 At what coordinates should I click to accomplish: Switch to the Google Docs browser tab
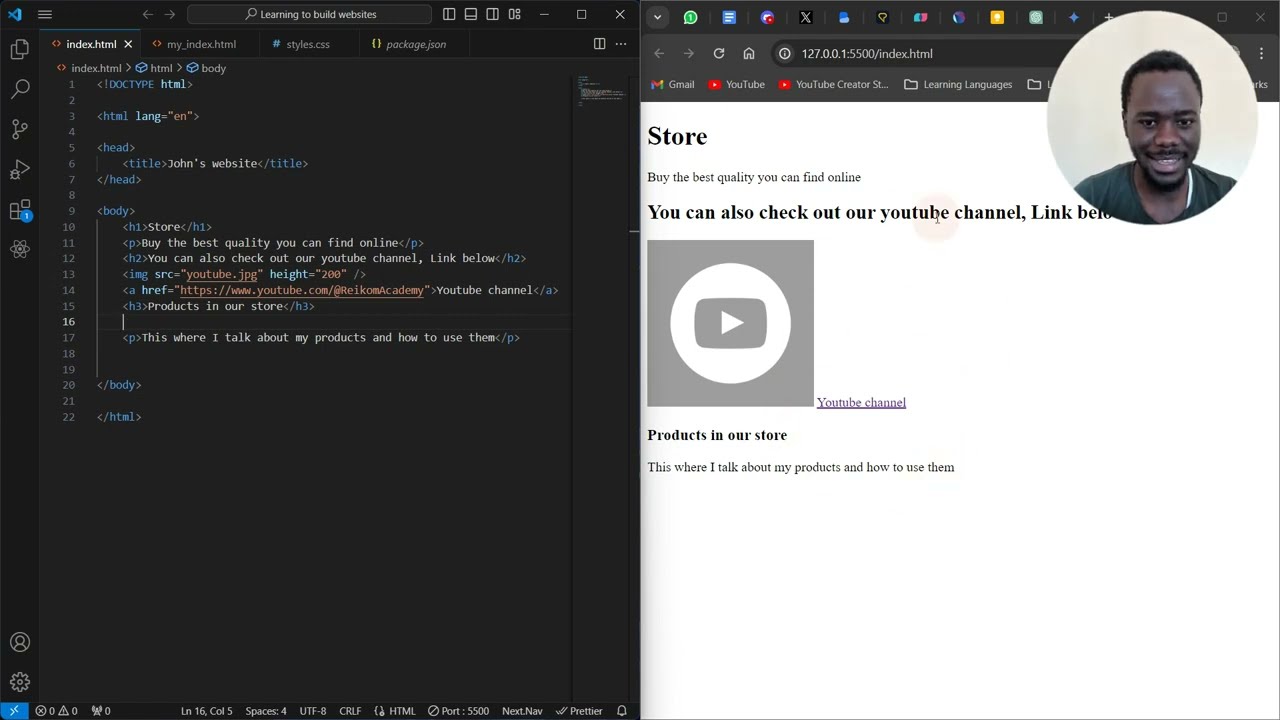pyautogui.click(x=729, y=17)
